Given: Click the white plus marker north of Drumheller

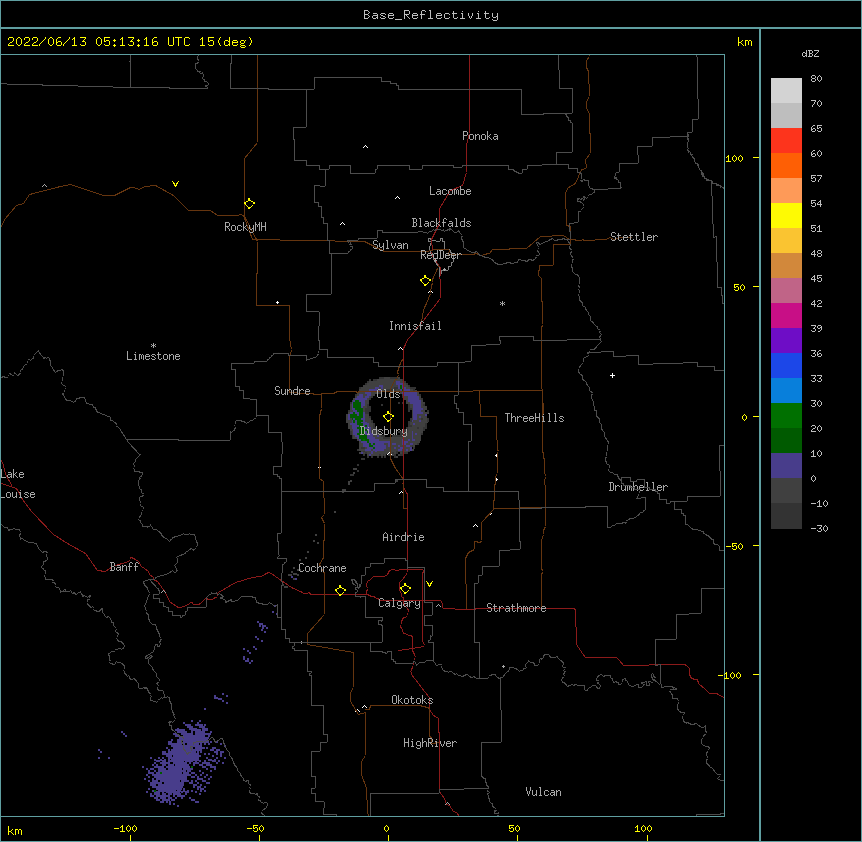Looking at the screenshot, I should [x=612, y=375].
